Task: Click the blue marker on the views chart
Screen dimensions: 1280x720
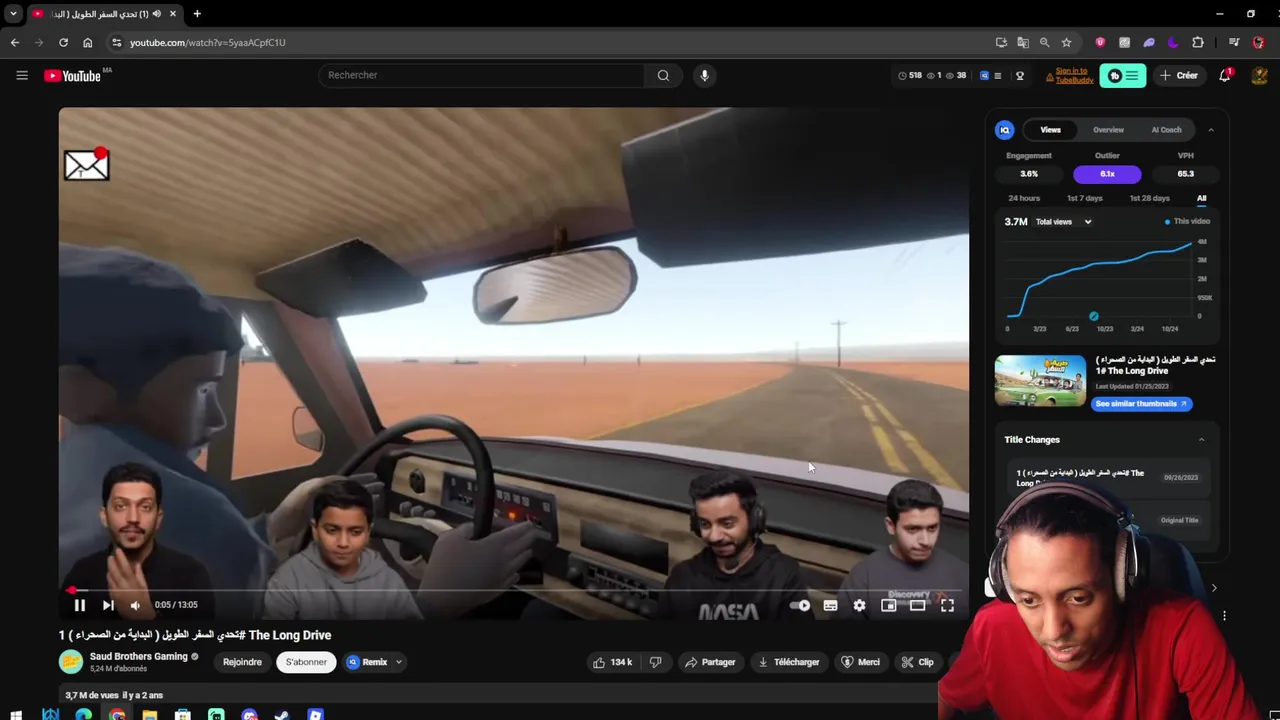Action: click(1093, 316)
